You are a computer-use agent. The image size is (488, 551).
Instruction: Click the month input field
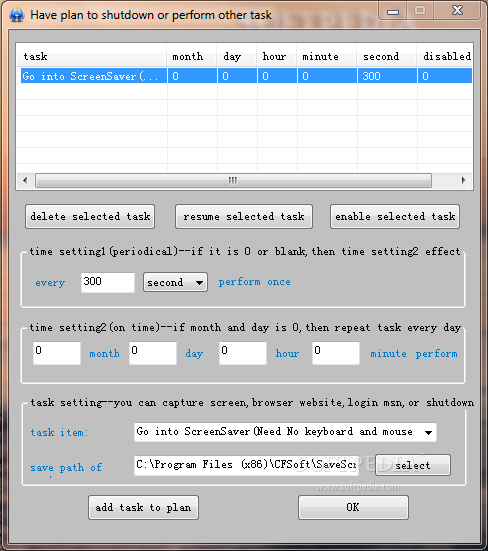click(57, 353)
